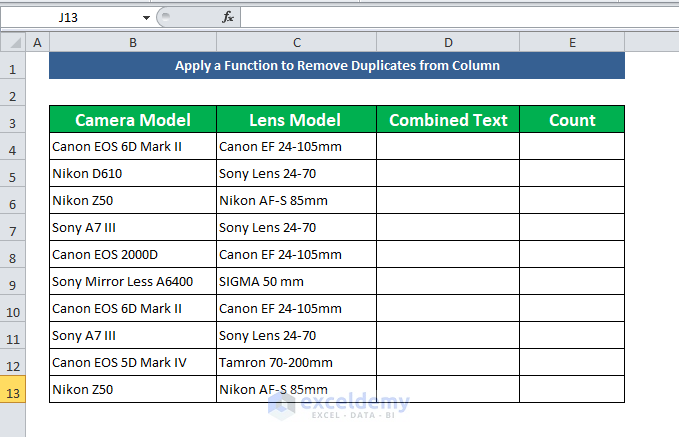
Task: Select row 12 header
Action: (13, 362)
